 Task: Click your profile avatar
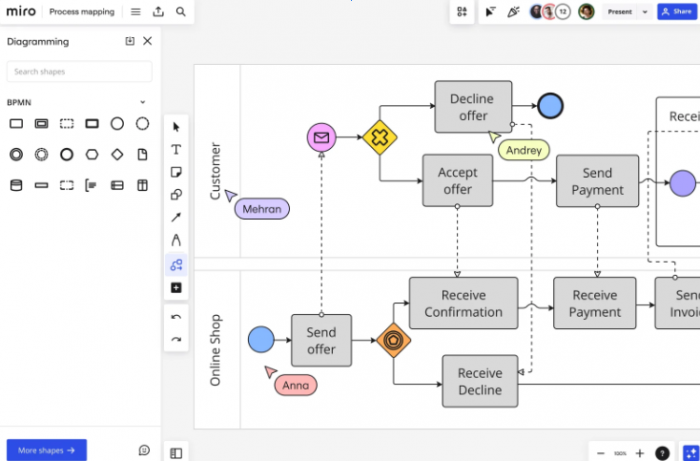(x=586, y=12)
